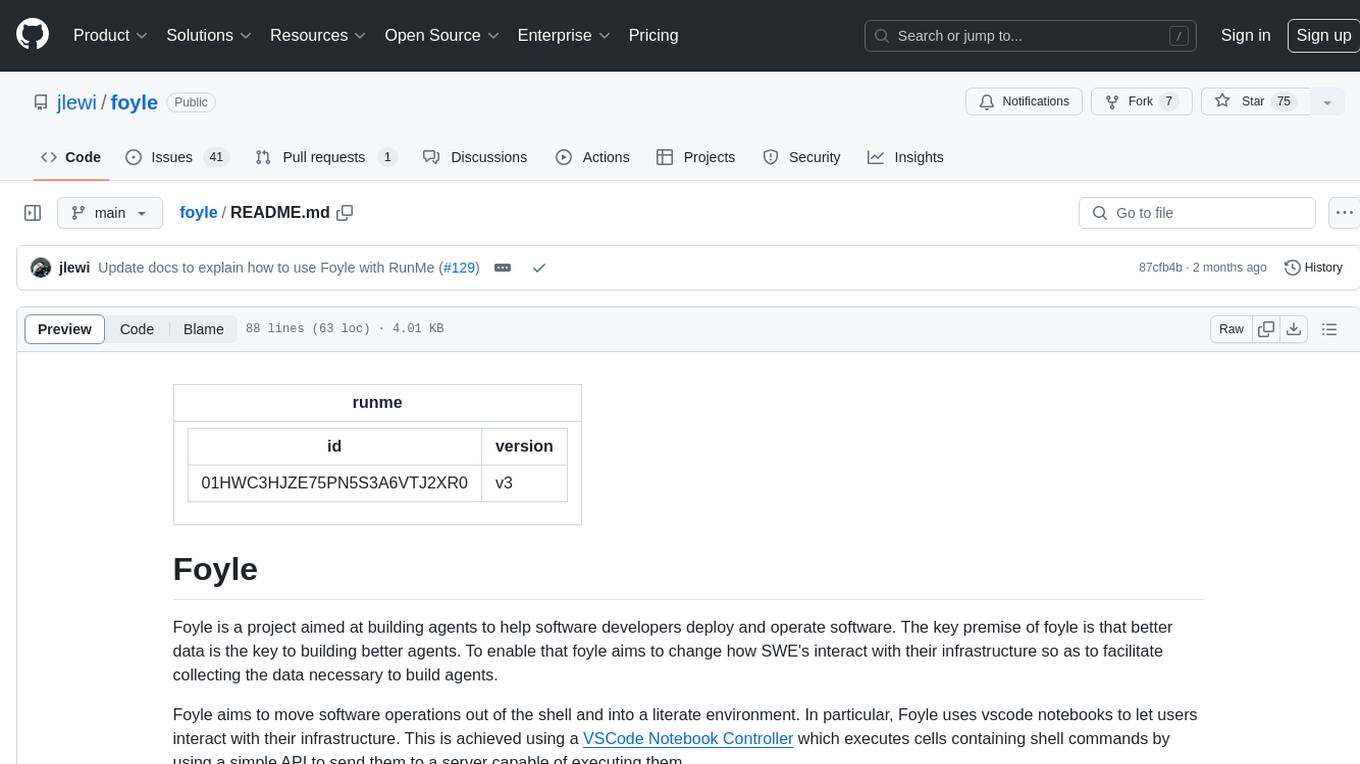This screenshot has width=1360, height=764.
Task: Open the Pricing page
Action: [x=653, y=35]
